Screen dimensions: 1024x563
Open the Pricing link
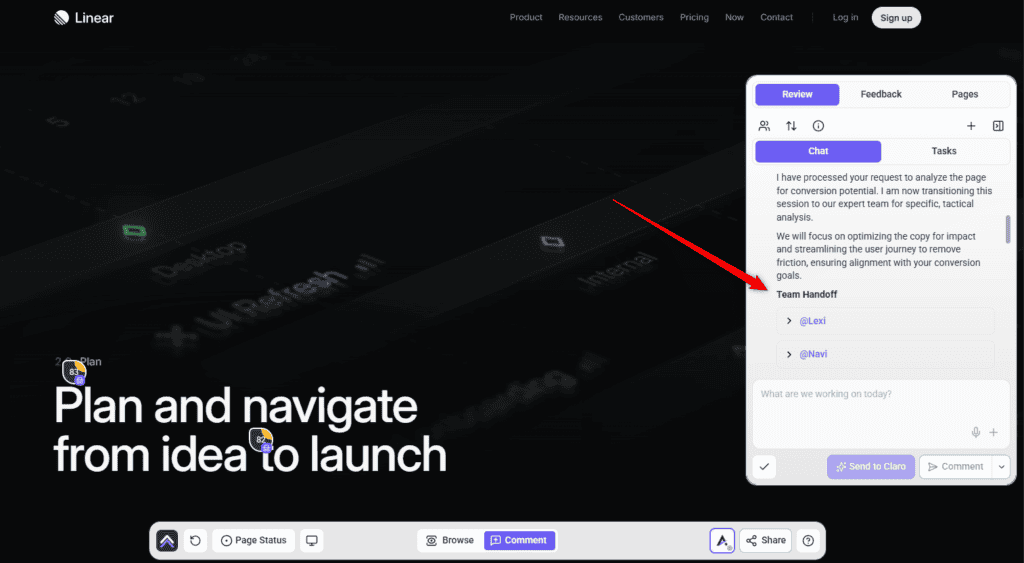tap(694, 18)
